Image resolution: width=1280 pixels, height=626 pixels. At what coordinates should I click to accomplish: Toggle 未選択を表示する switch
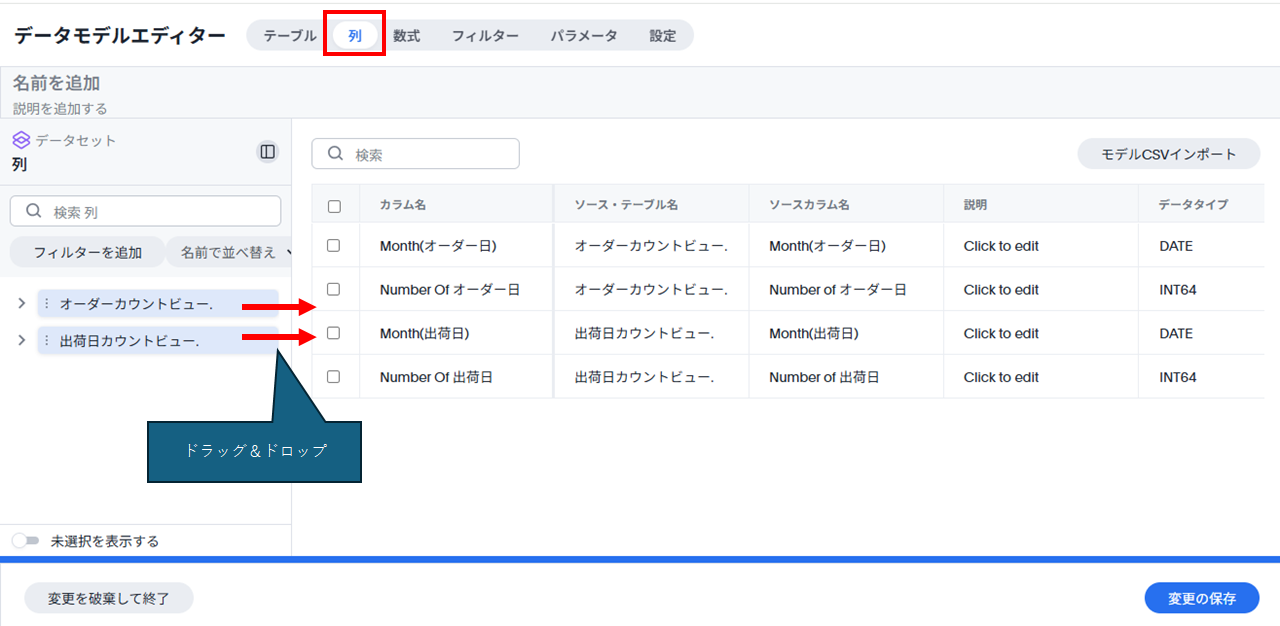(26, 541)
